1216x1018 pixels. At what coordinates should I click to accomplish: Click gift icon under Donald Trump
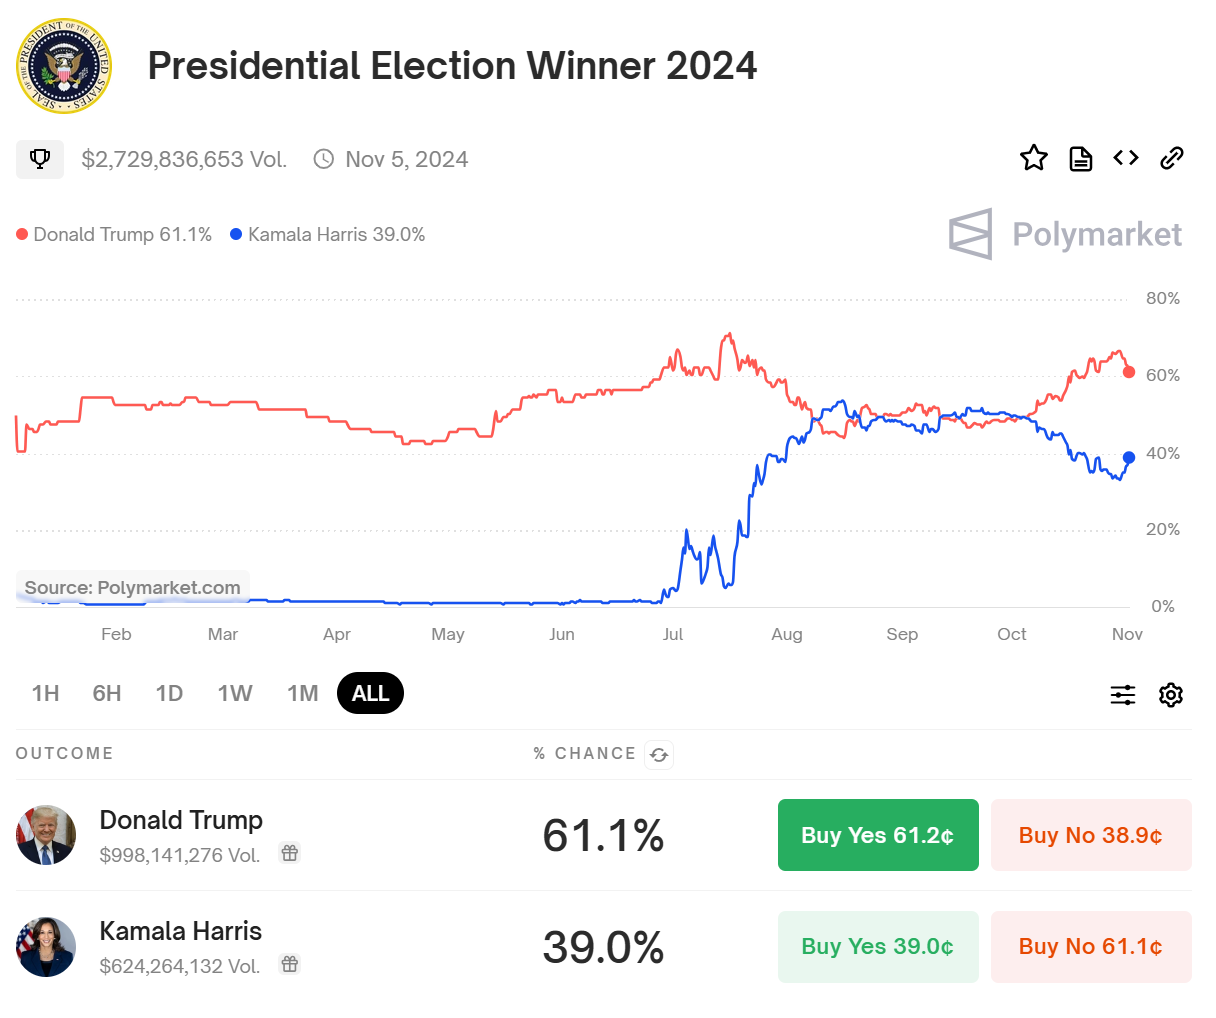290,853
